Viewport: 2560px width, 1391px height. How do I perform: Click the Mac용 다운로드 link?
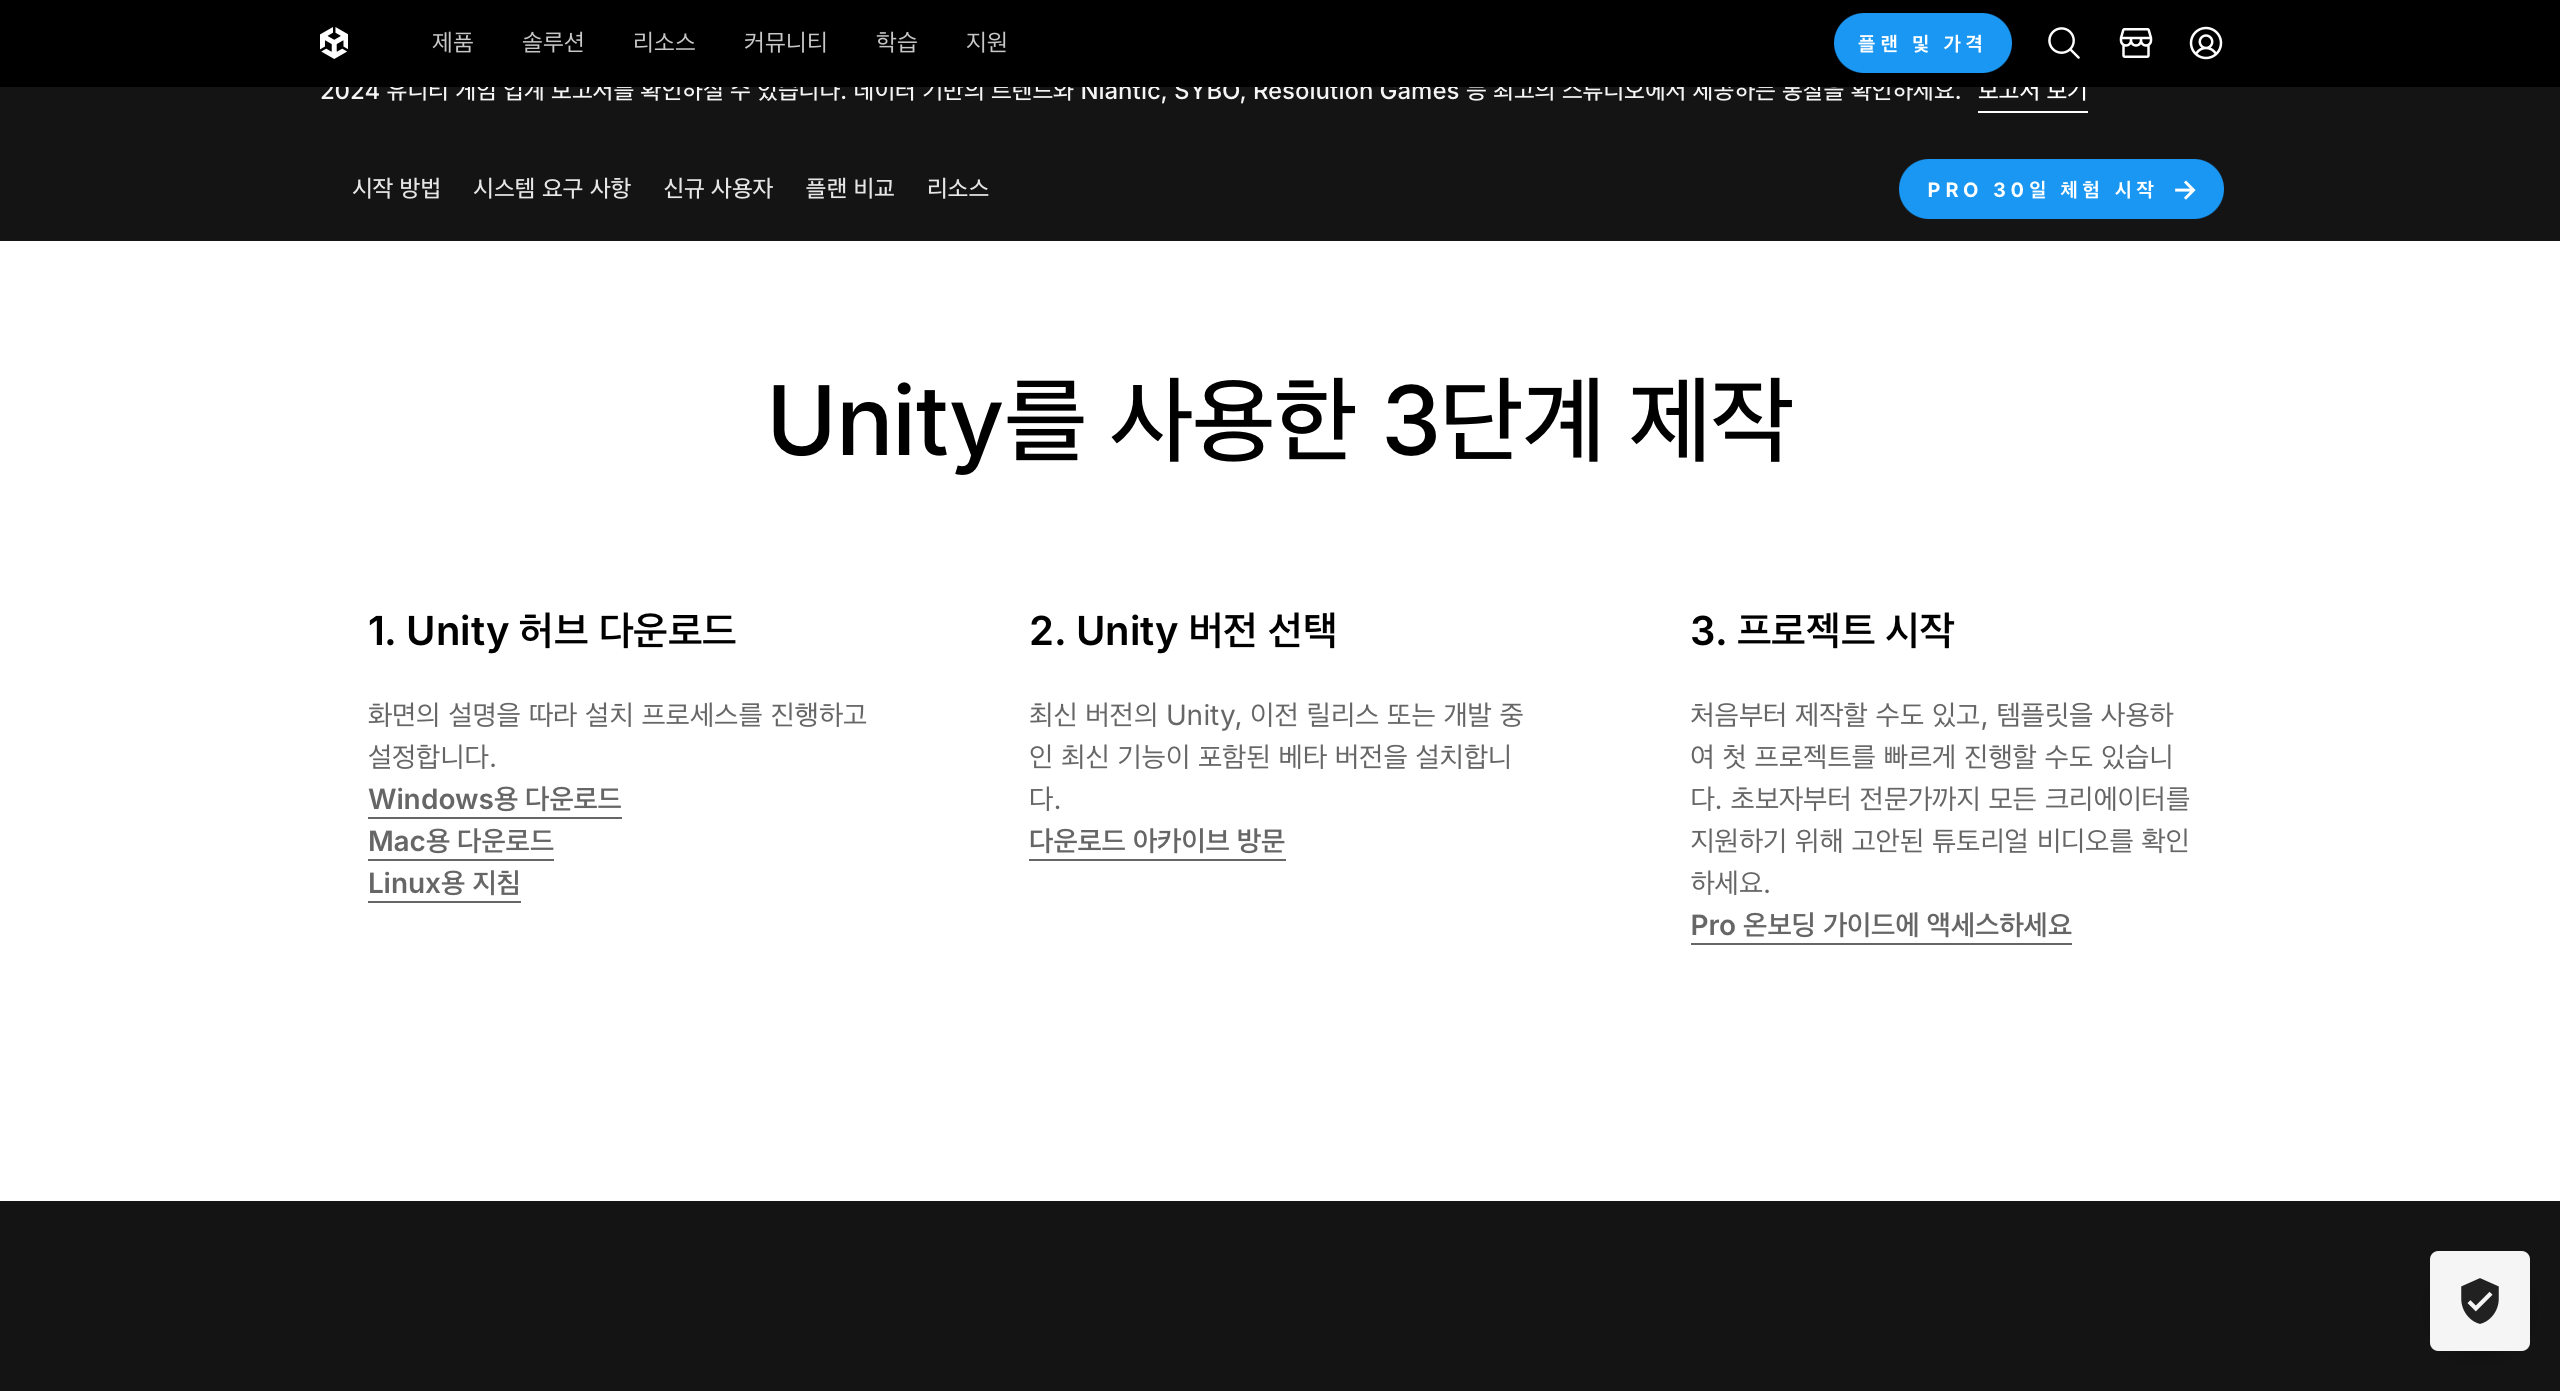(x=460, y=841)
